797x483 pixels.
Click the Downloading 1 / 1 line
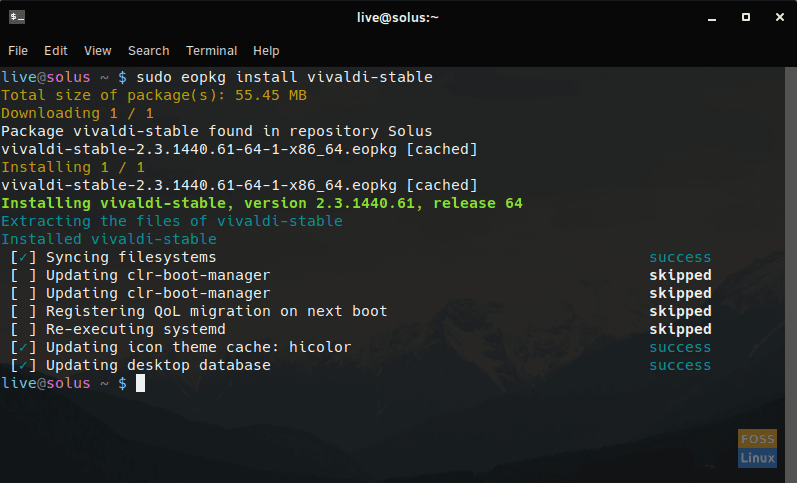coord(77,113)
